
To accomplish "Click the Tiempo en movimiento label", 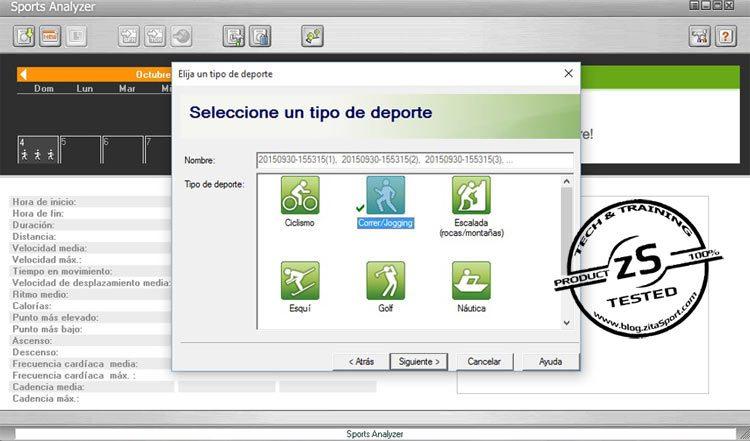I will tap(62, 271).
